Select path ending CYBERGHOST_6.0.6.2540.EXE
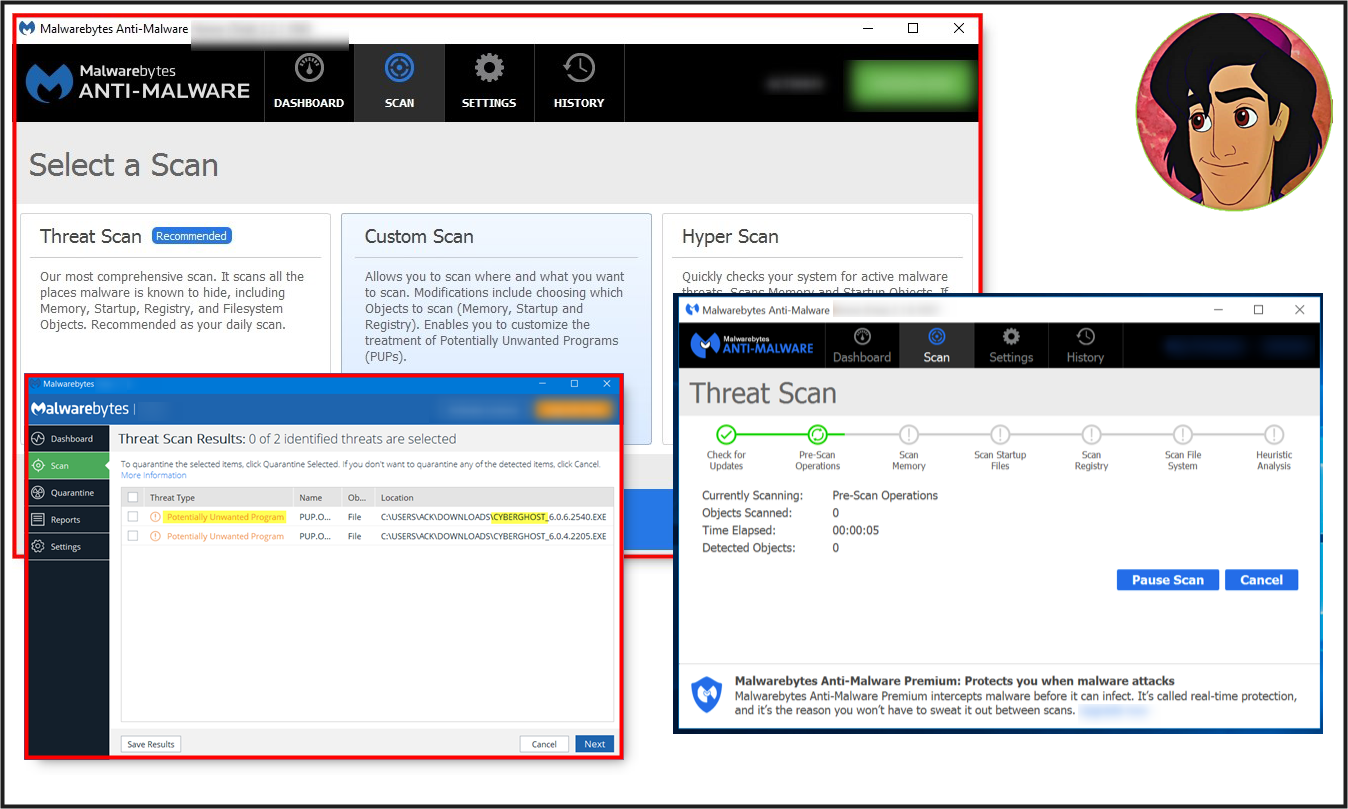Screen dimensions: 1348x809 click(x=494, y=517)
